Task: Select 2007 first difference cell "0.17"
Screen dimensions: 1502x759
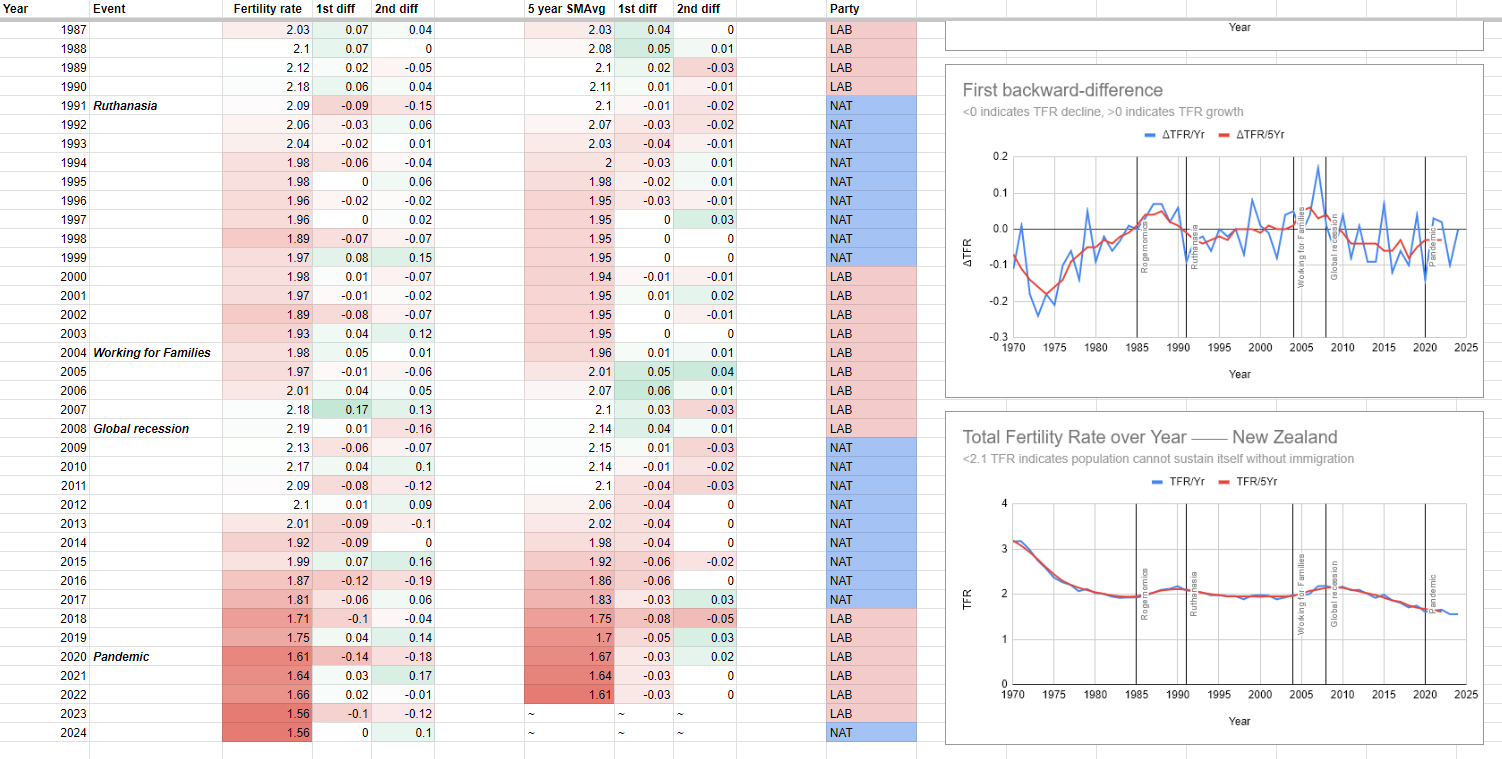Action: 341,409
